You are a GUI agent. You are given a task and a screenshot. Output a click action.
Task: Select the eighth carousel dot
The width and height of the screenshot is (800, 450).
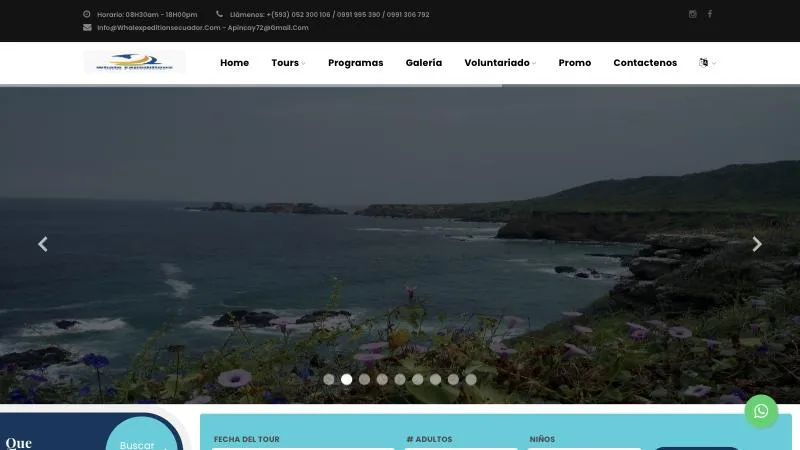click(x=453, y=380)
